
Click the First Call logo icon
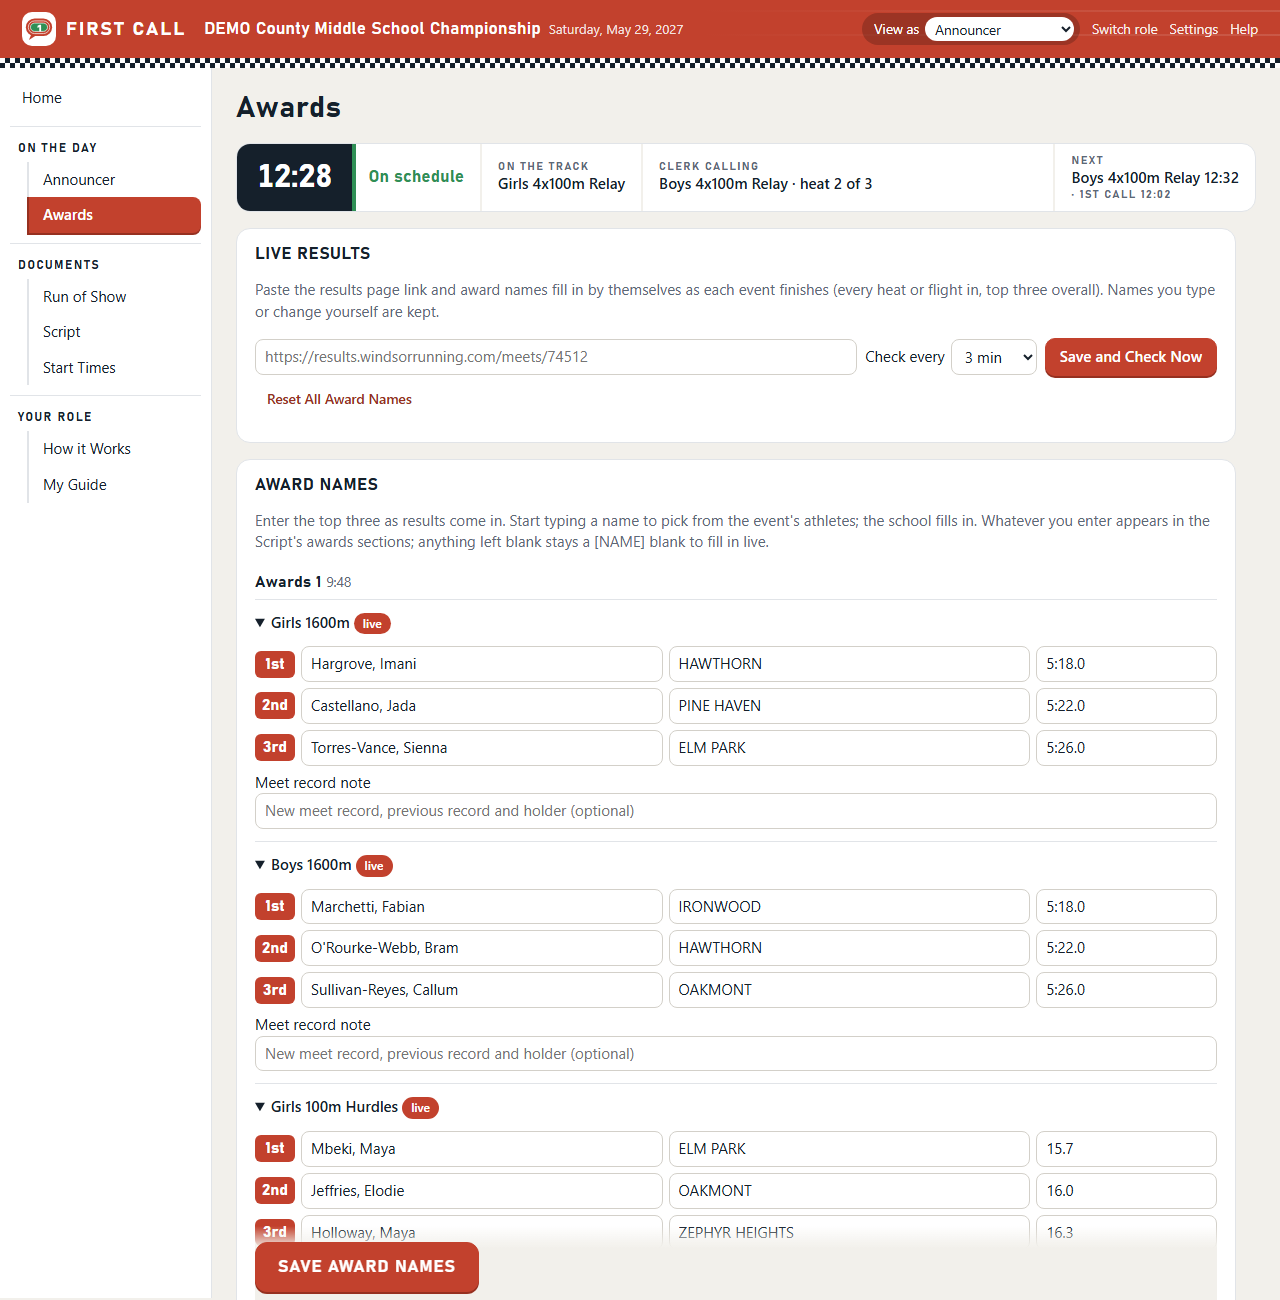pos(39,29)
